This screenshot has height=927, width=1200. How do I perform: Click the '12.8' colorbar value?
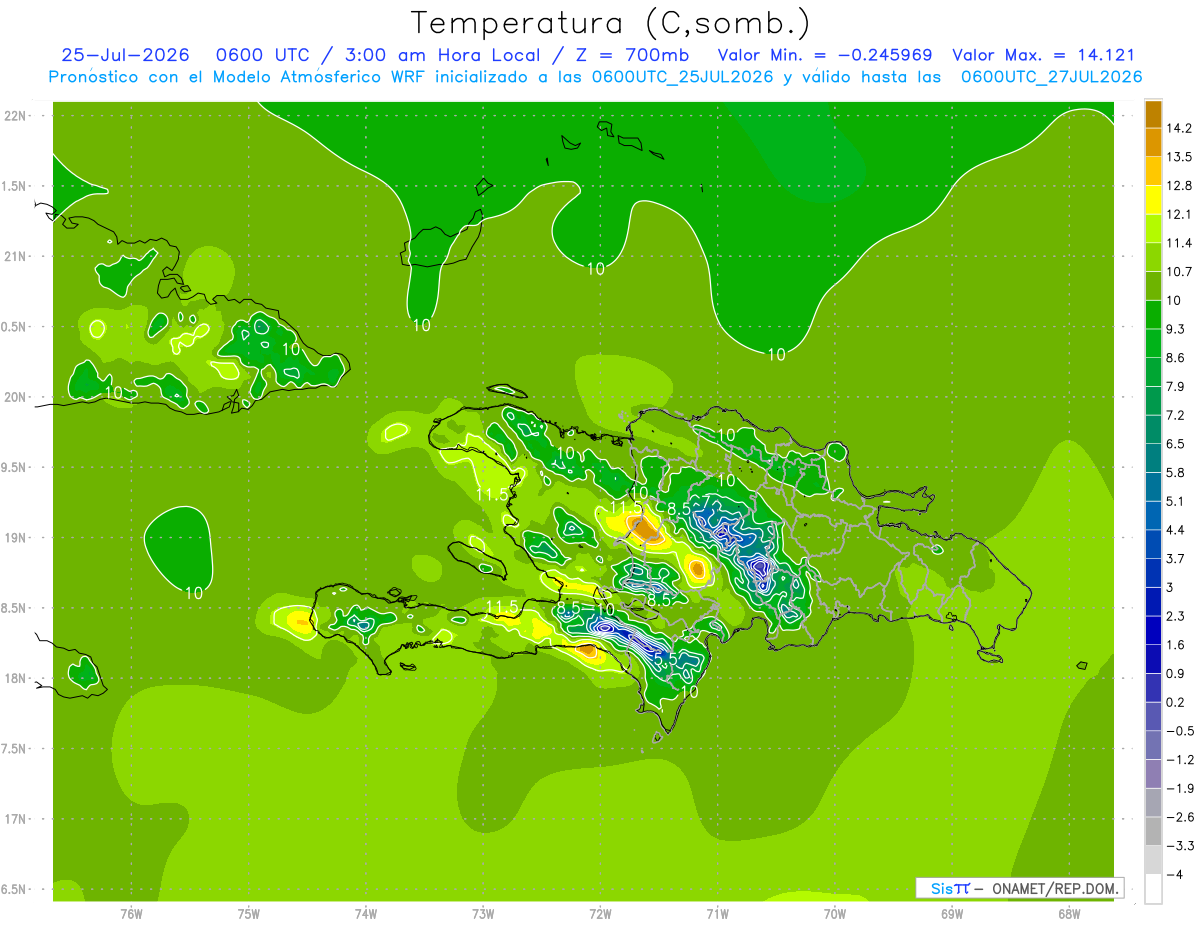coord(1181,185)
